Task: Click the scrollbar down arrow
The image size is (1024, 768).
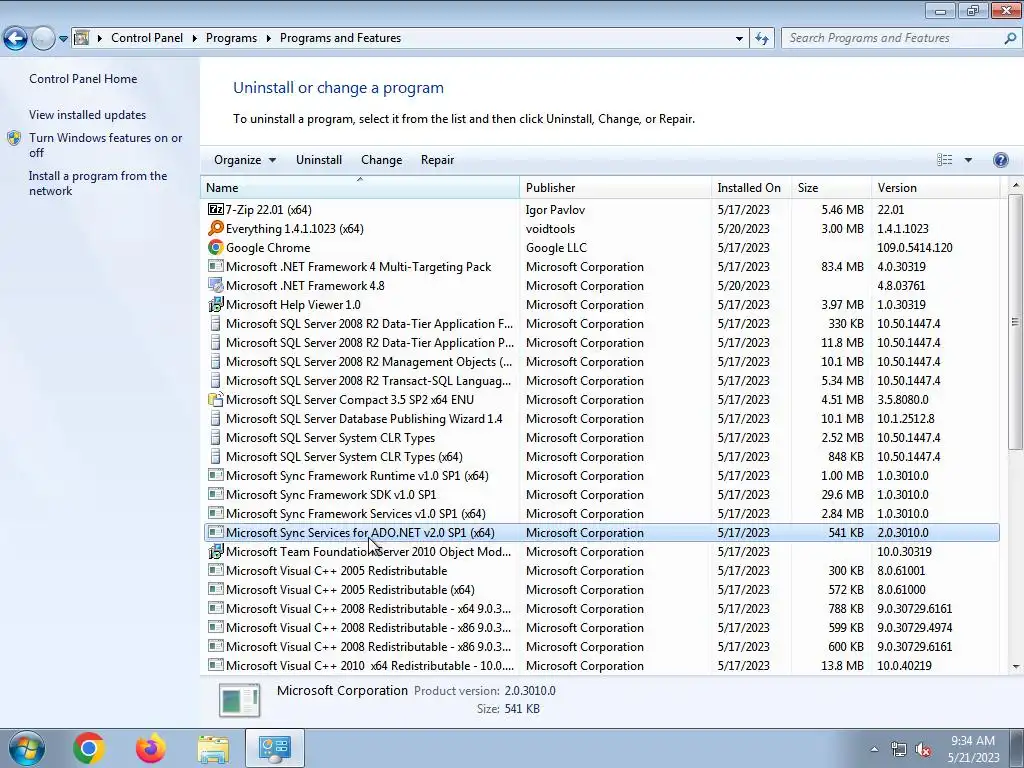Action: click(1015, 667)
